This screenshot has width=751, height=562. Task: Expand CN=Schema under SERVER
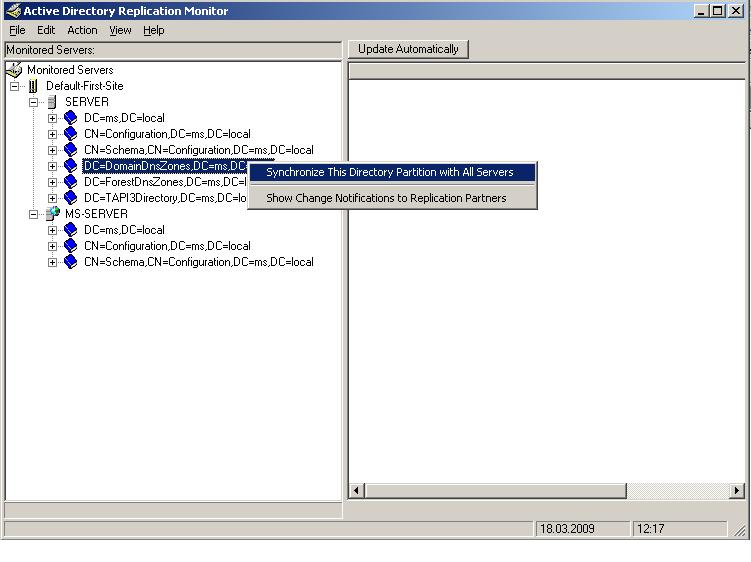click(52, 150)
